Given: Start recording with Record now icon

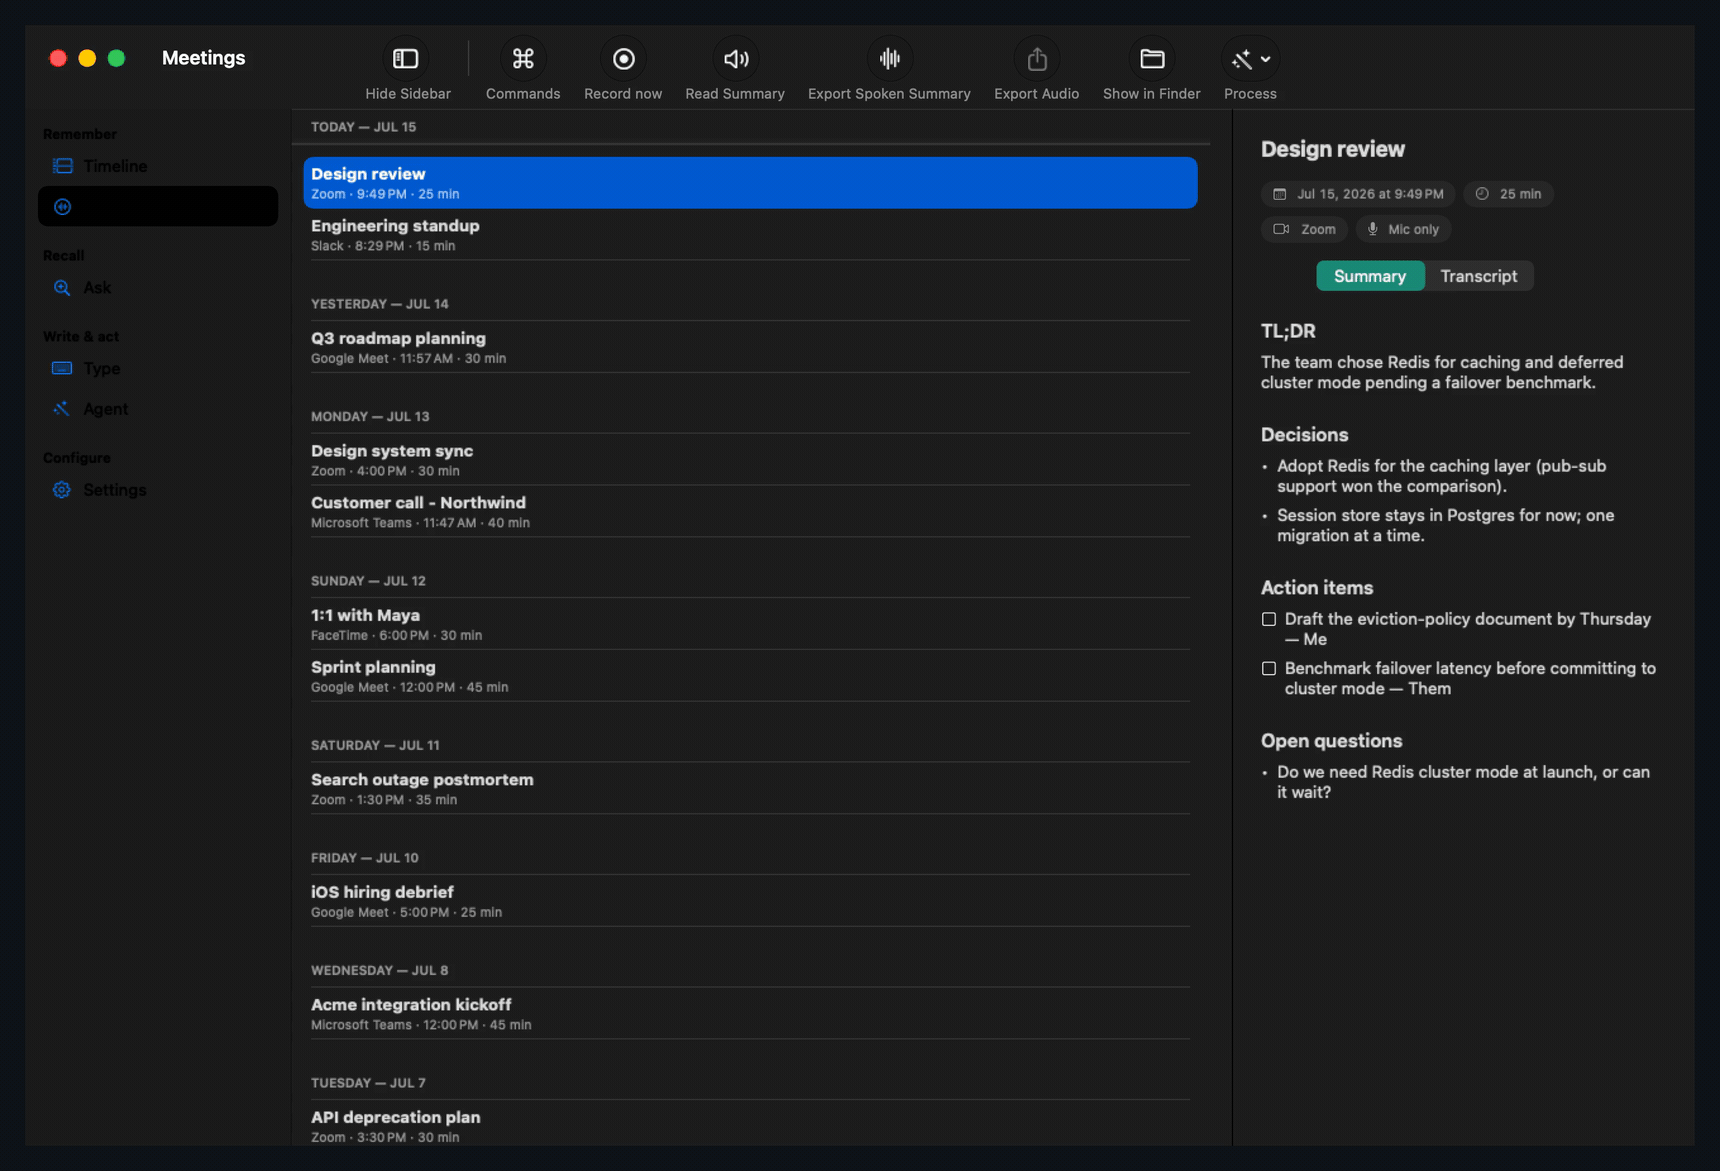Looking at the screenshot, I should (623, 59).
